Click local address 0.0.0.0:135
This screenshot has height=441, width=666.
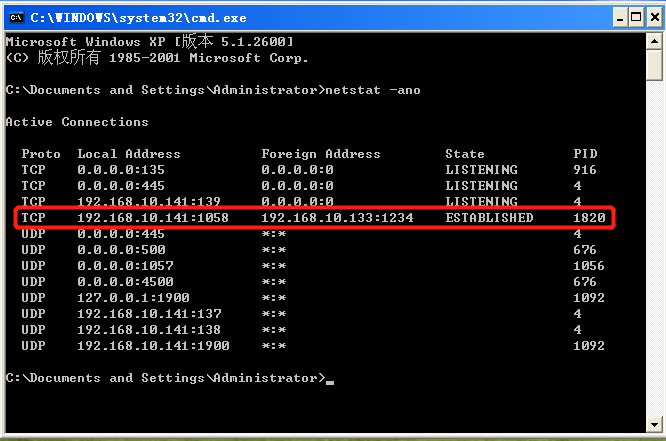tap(121, 170)
